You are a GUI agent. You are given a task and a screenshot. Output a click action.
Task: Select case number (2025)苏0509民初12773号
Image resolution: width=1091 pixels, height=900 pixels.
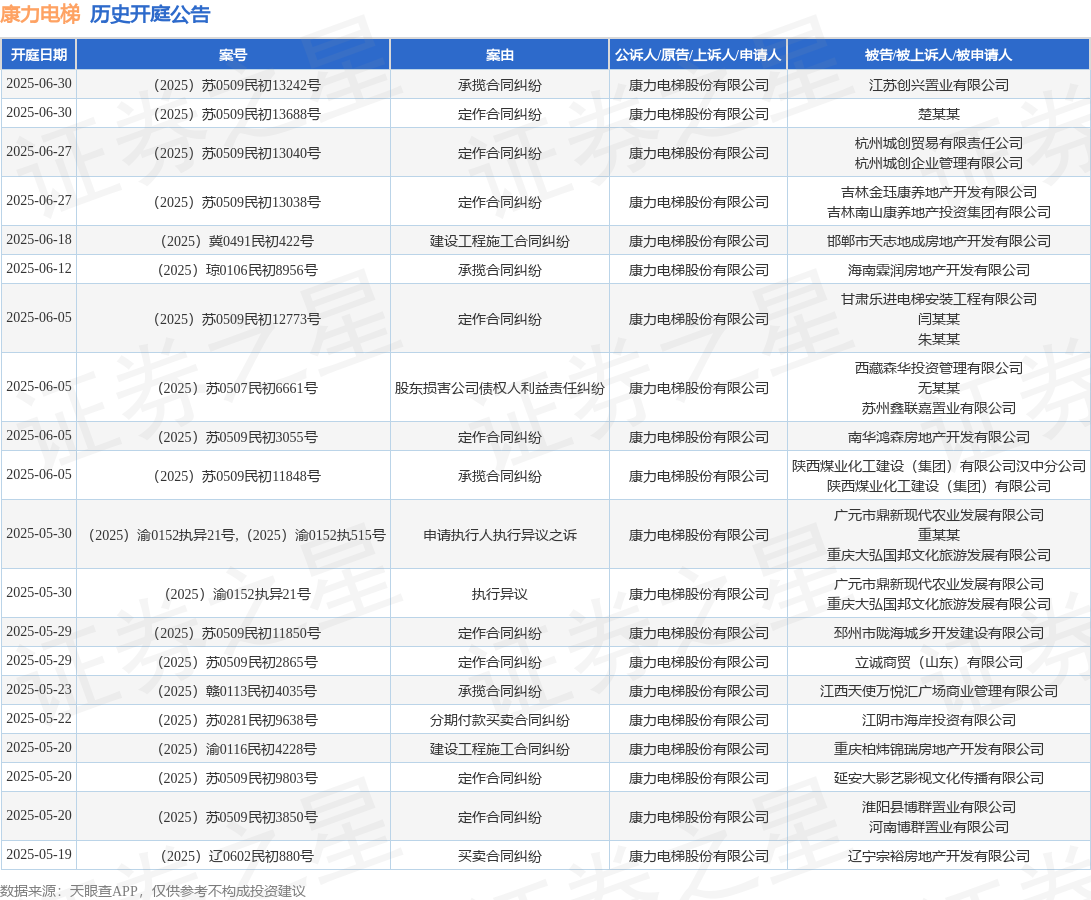(x=237, y=319)
